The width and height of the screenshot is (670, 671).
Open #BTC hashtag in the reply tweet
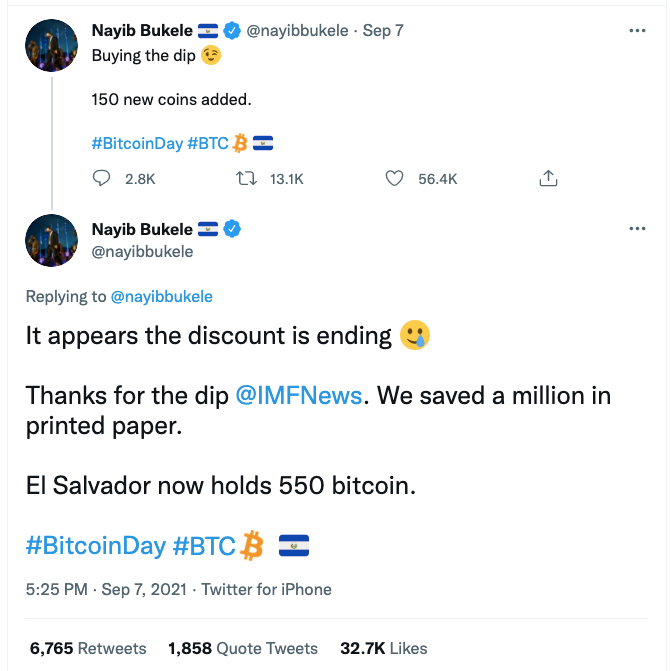(x=204, y=546)
